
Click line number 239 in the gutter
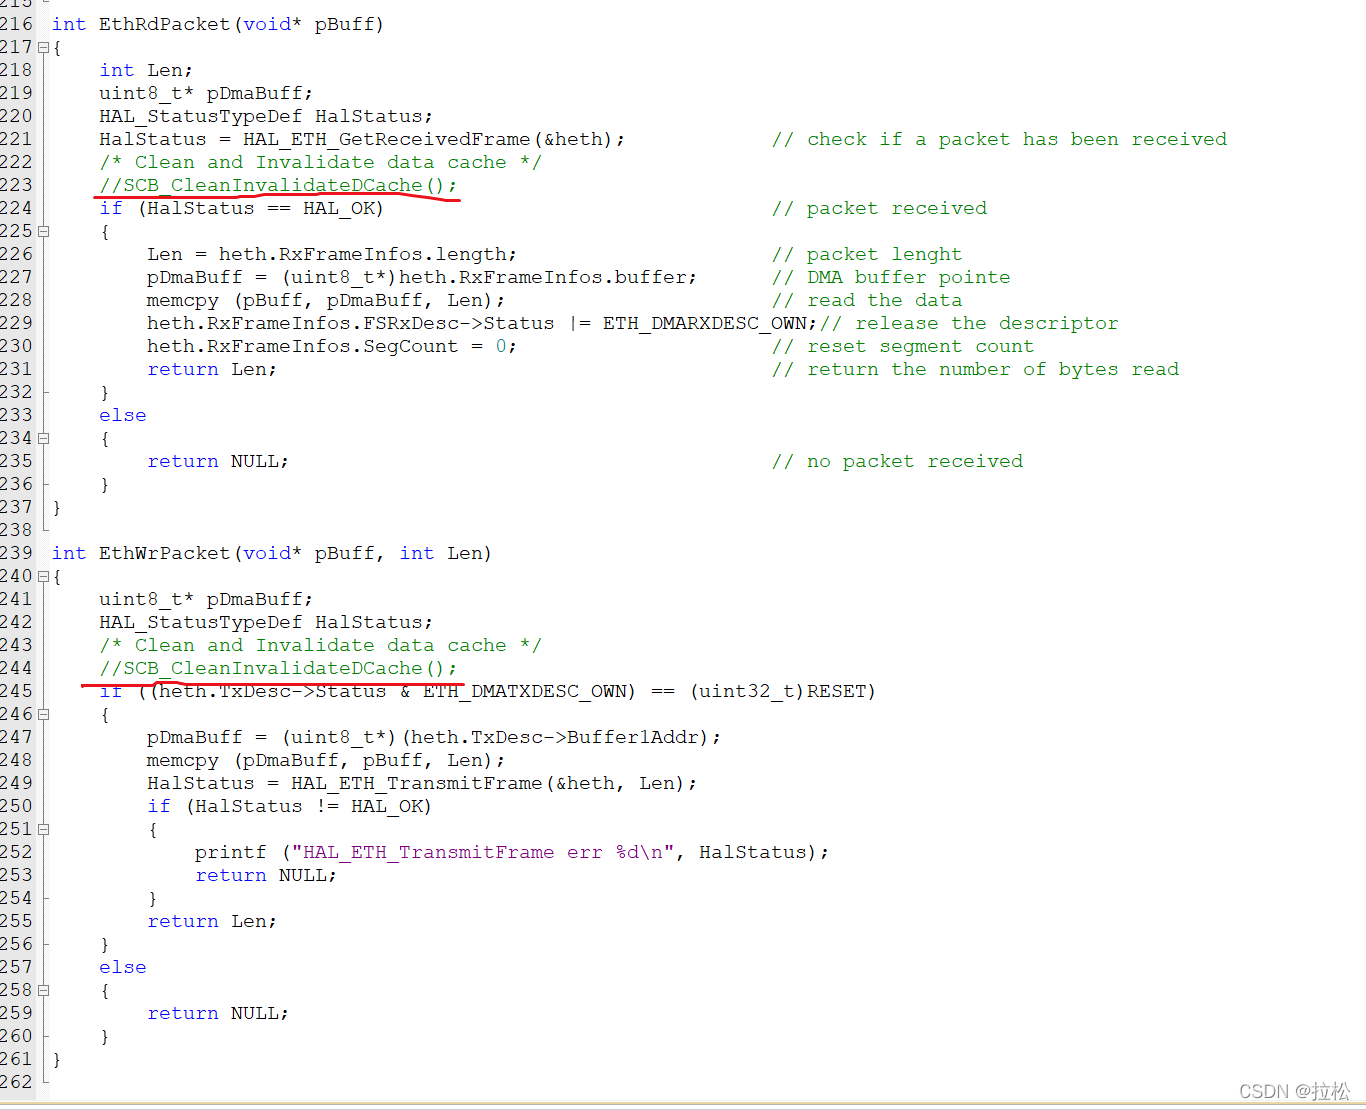pos(16,552)
